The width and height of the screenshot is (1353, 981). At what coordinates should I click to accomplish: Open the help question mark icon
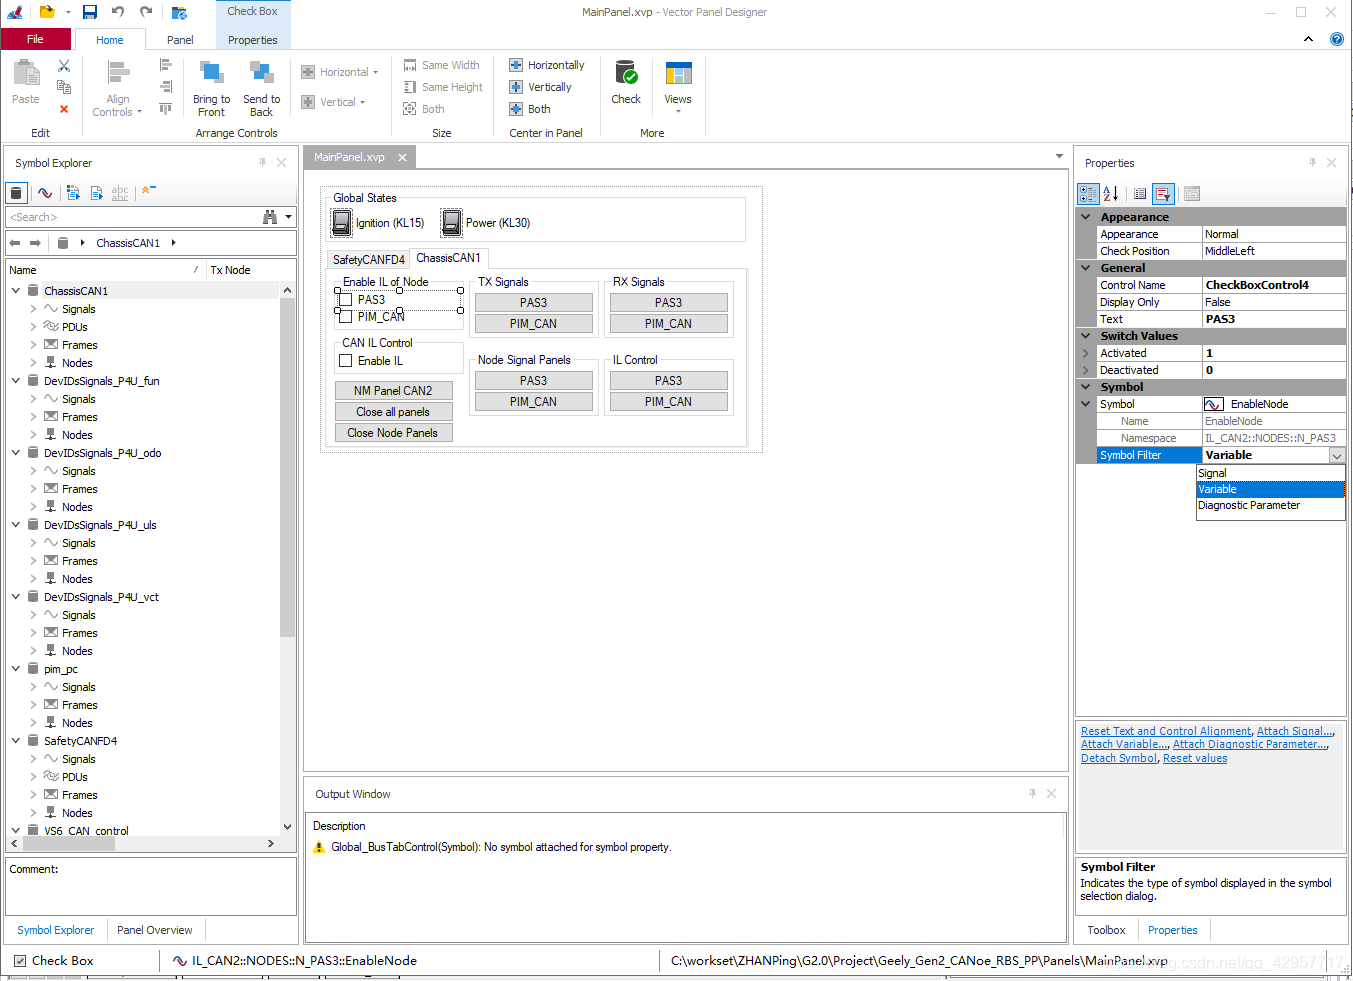click(x=1337, y=39)
